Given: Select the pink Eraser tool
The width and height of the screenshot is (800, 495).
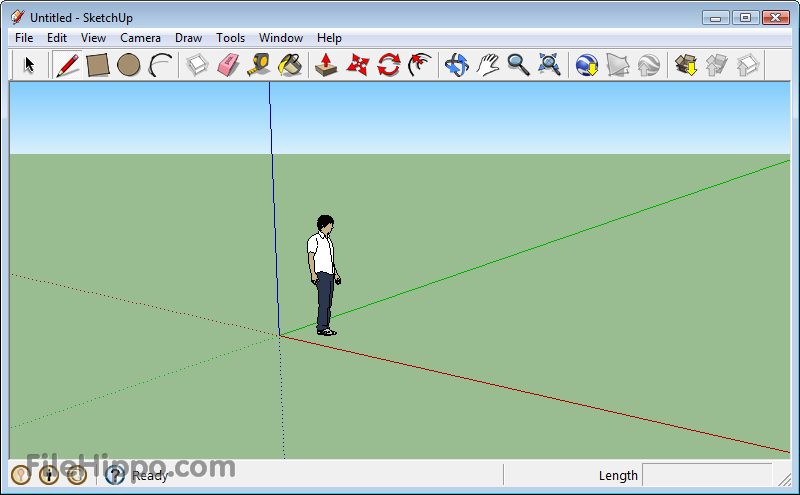Looking at the screenshot, I should click(228, 65).
